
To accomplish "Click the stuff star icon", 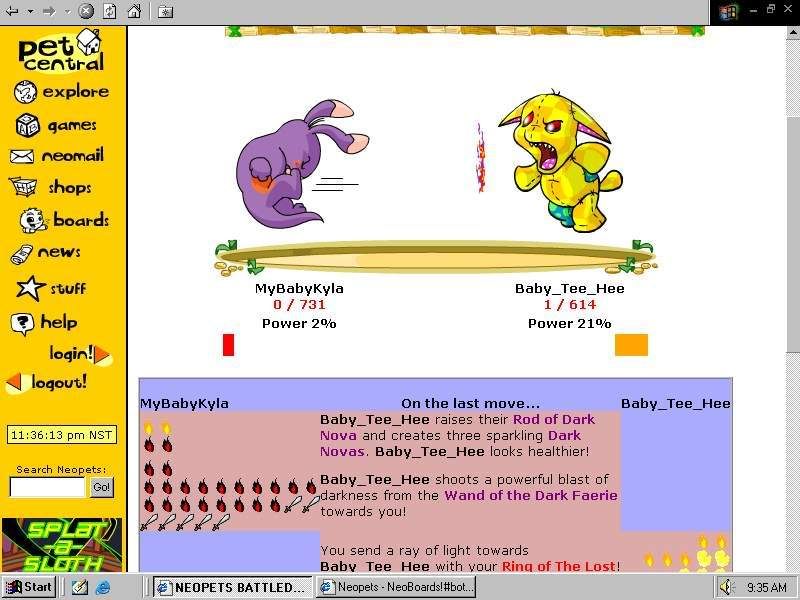I will (x=30, y=288).
